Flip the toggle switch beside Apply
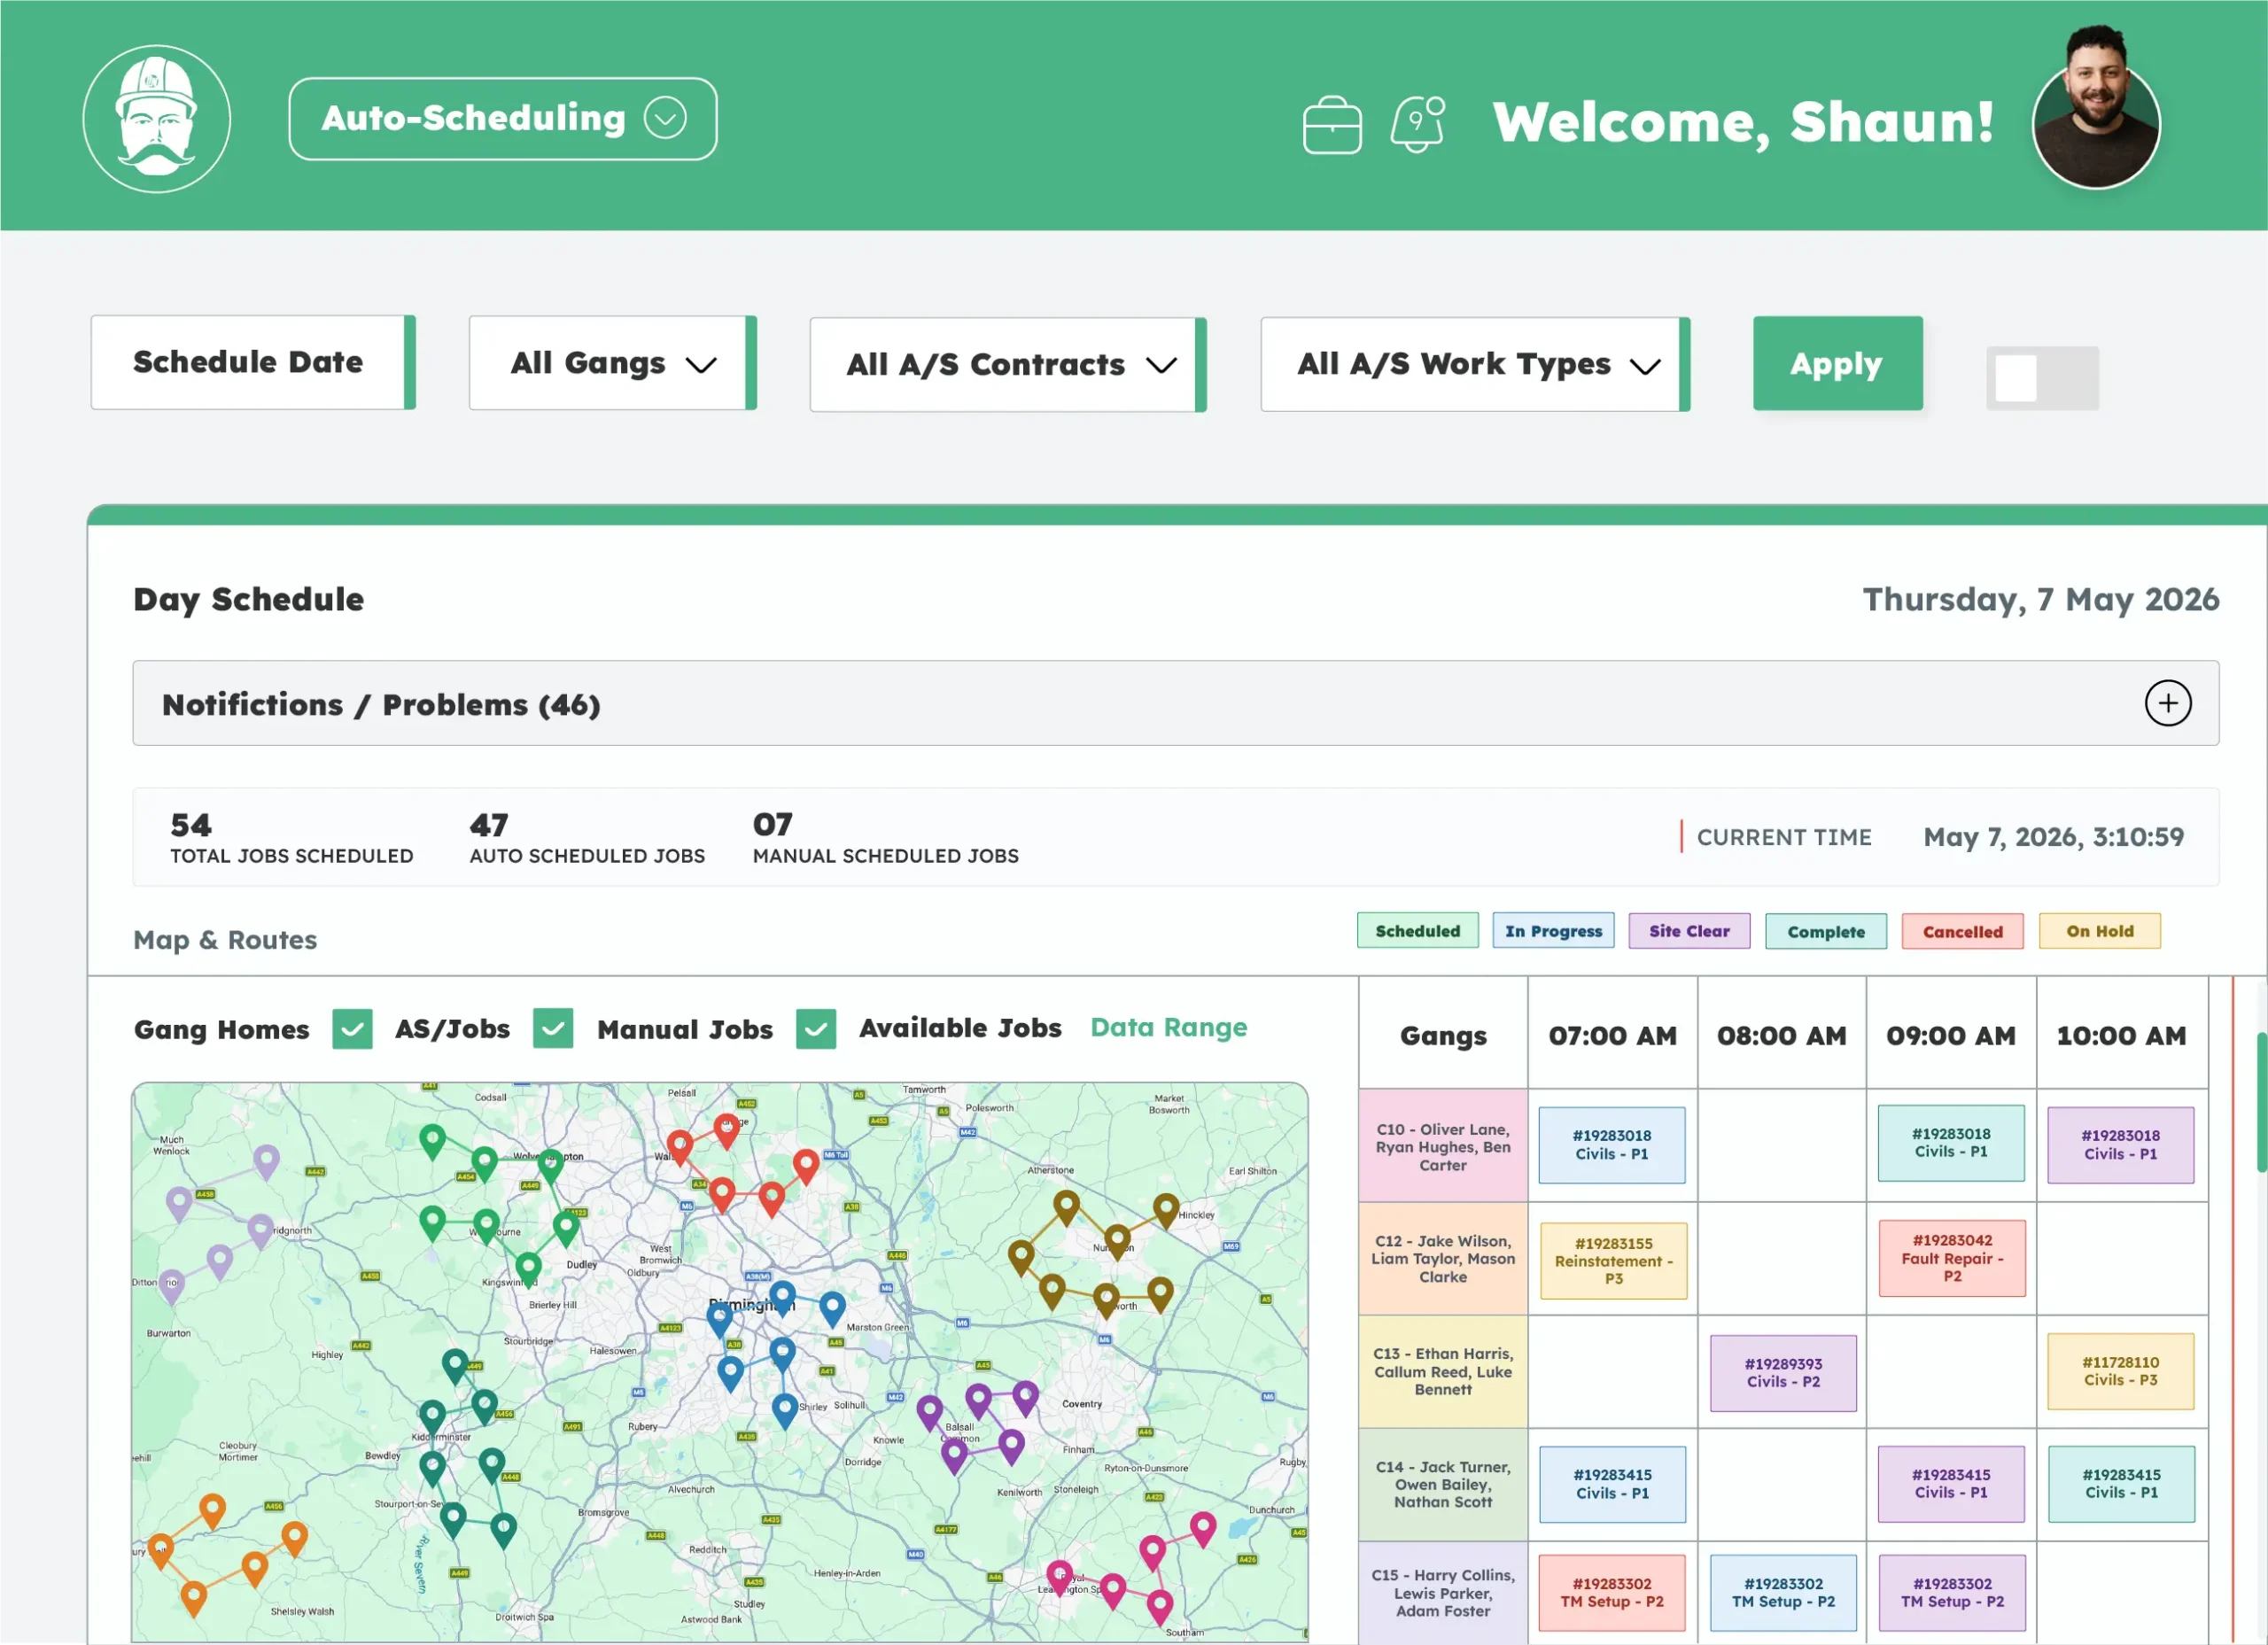The width and height of the screenshot is (2268, 1645). click(x=2042, y=378)
